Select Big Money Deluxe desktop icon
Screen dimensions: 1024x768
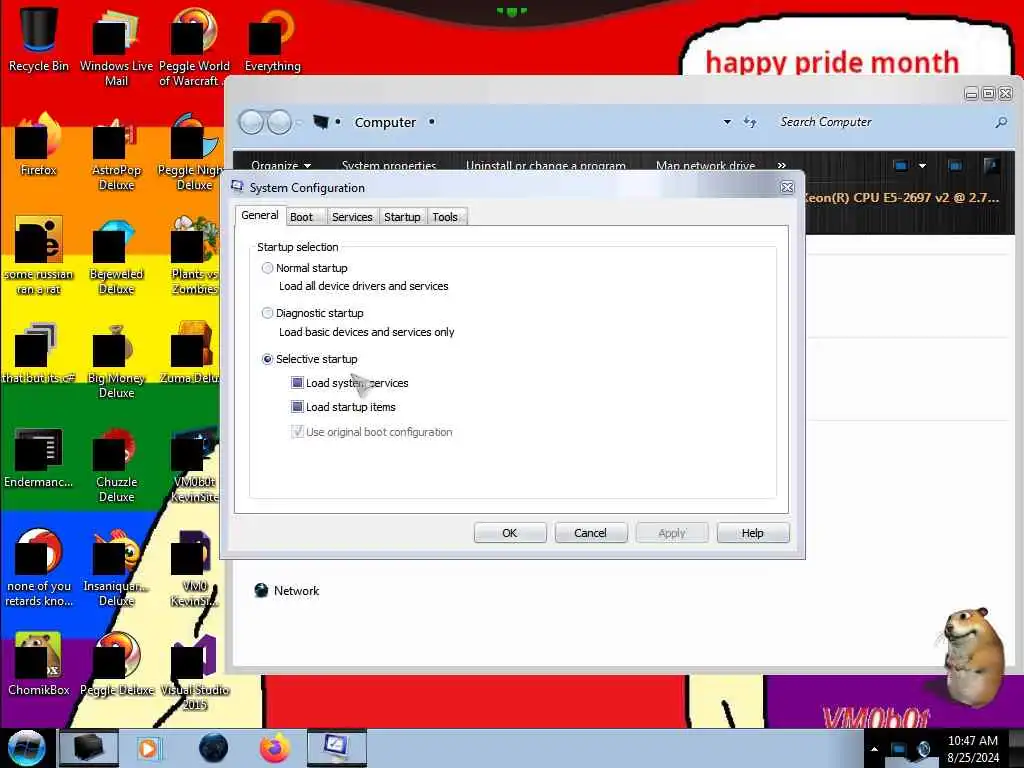click(x=116, y=360)
